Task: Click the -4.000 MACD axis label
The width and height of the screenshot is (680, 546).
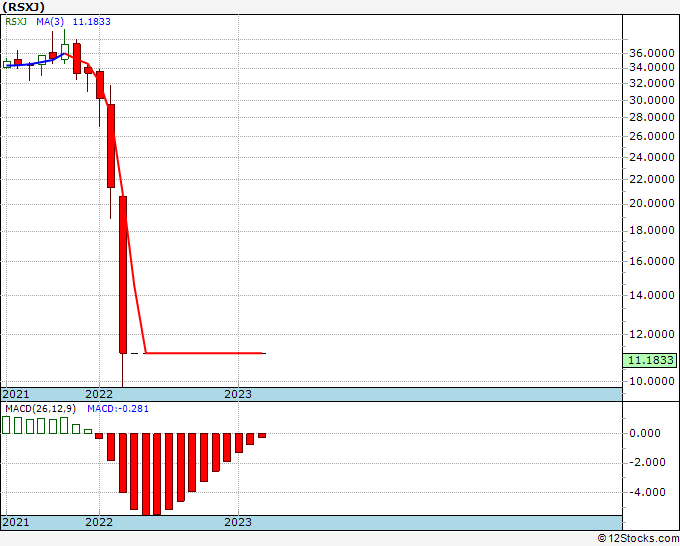Action: pyautogui.click(x=645, y=492)
